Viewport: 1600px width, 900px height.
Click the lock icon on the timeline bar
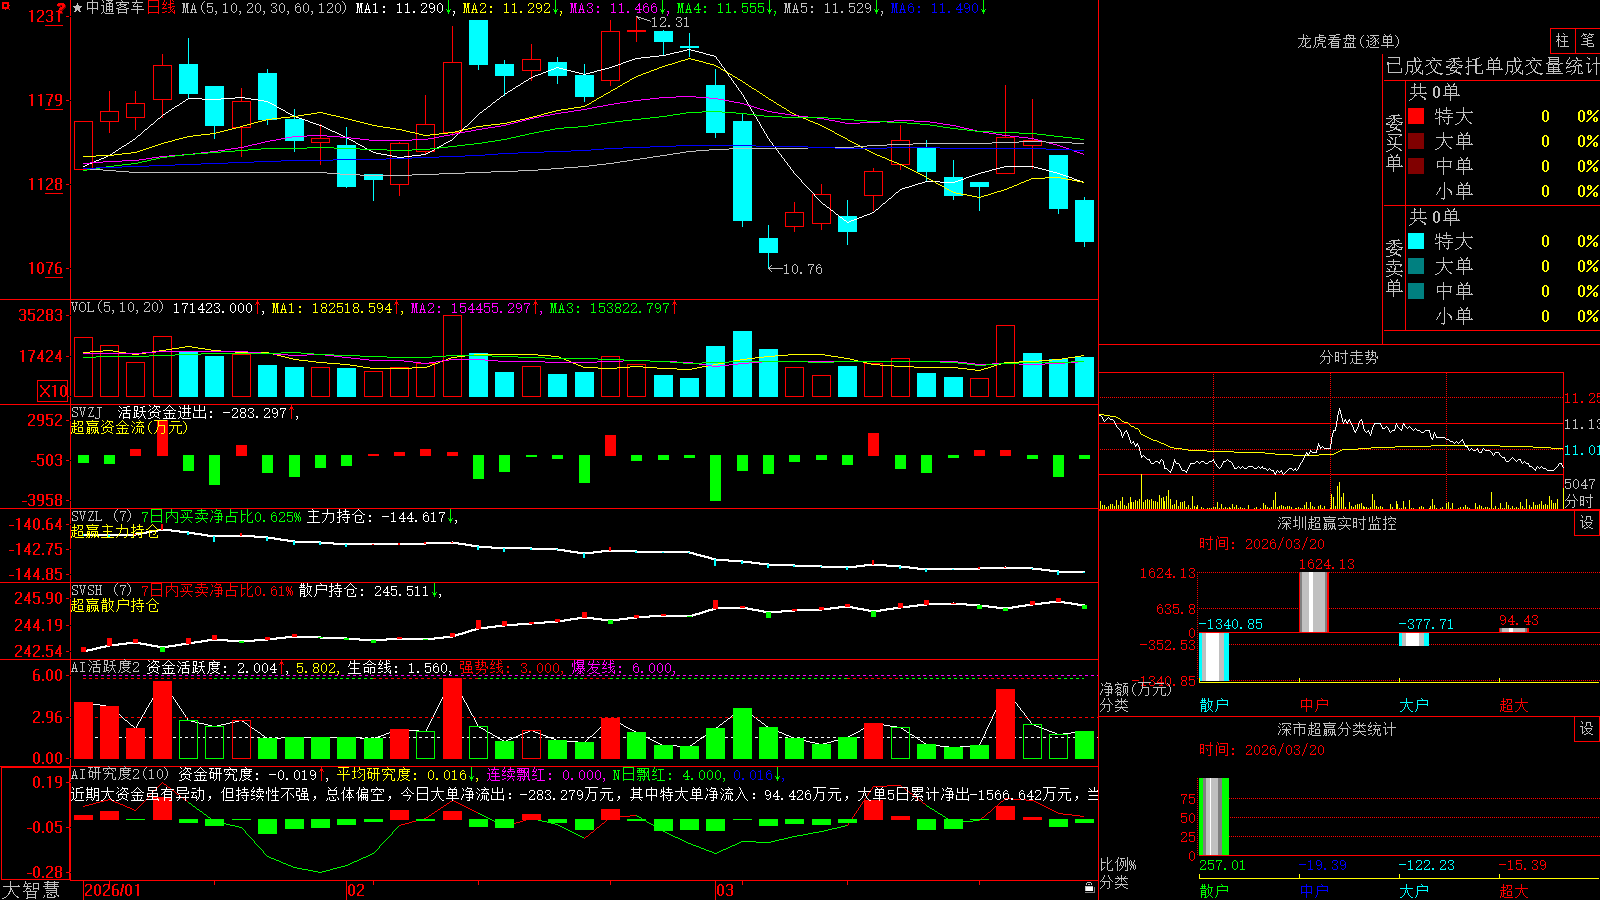[x=1089, y=888]
